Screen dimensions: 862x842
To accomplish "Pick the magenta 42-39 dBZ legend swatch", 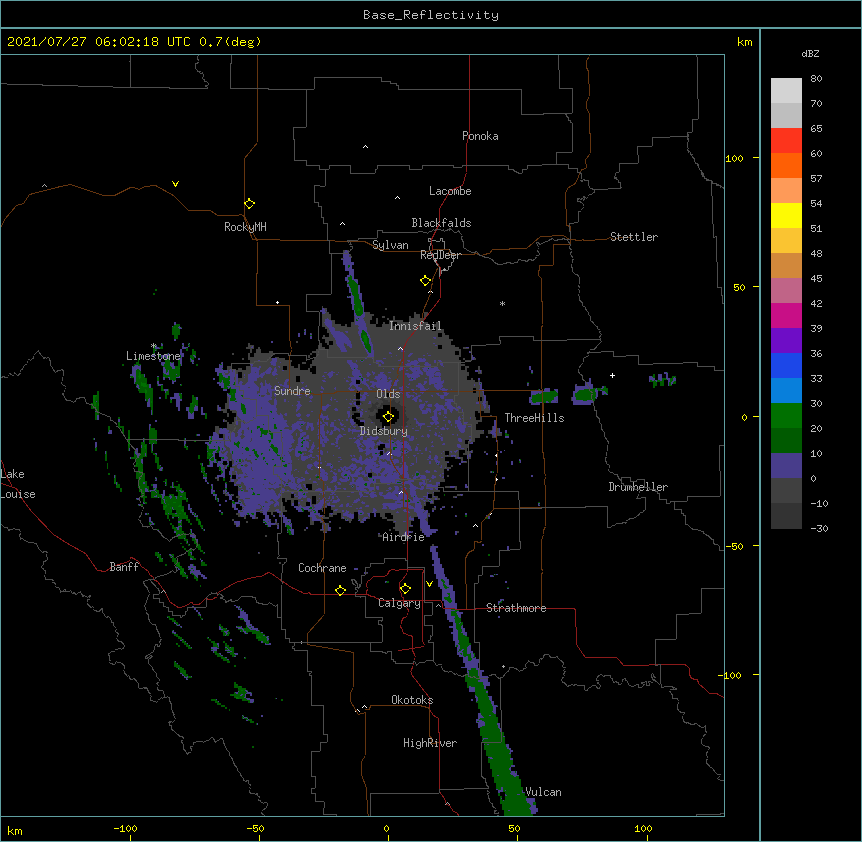I will (786, 315).
